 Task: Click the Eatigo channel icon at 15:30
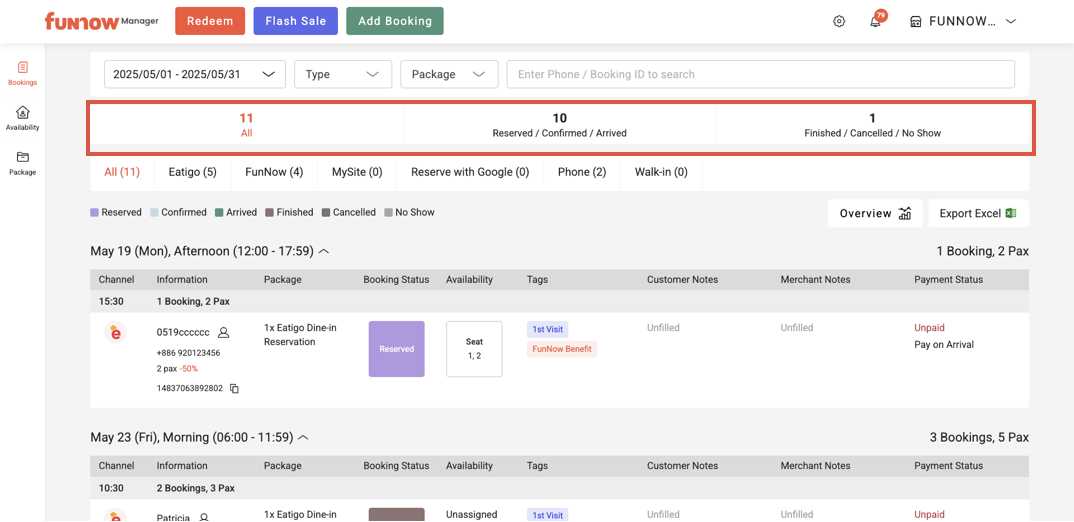coord(115,333)
